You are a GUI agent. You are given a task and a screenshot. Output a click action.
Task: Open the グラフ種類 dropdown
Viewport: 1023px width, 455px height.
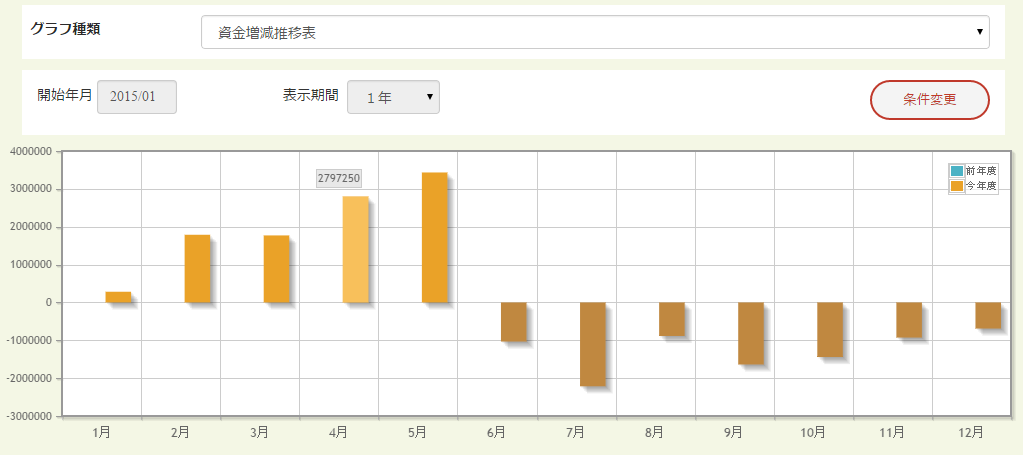point(594,32)
